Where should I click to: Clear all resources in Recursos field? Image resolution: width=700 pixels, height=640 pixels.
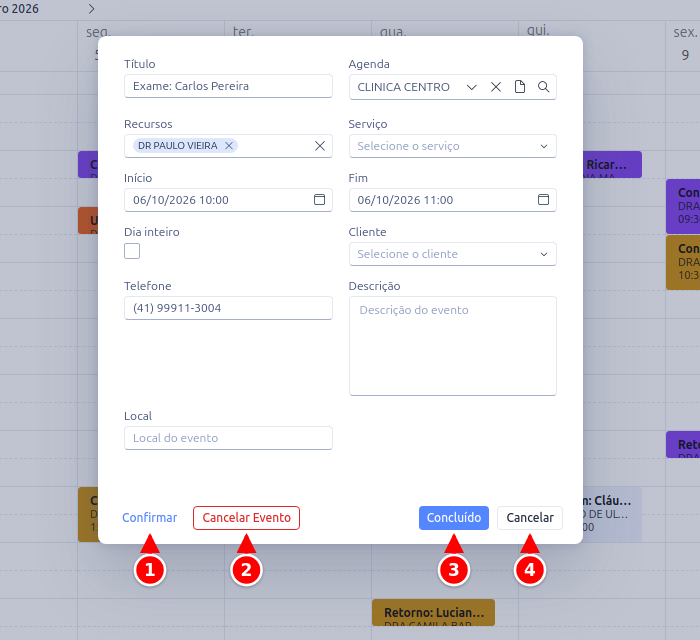pyautogui.click(x=320, y=146)
